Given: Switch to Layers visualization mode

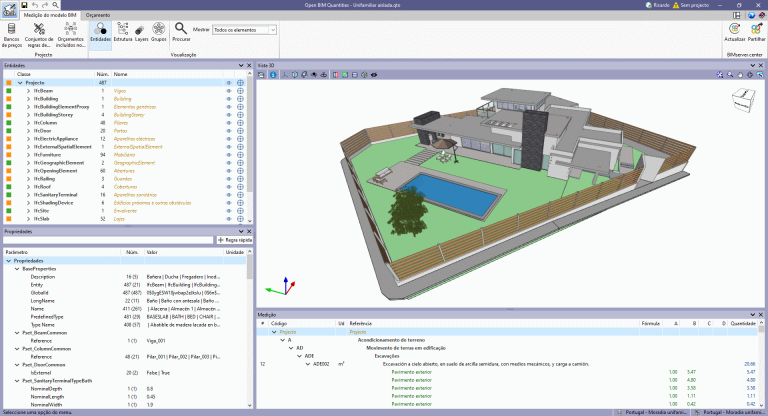Looking at the screenshot, I should (141, 30).
